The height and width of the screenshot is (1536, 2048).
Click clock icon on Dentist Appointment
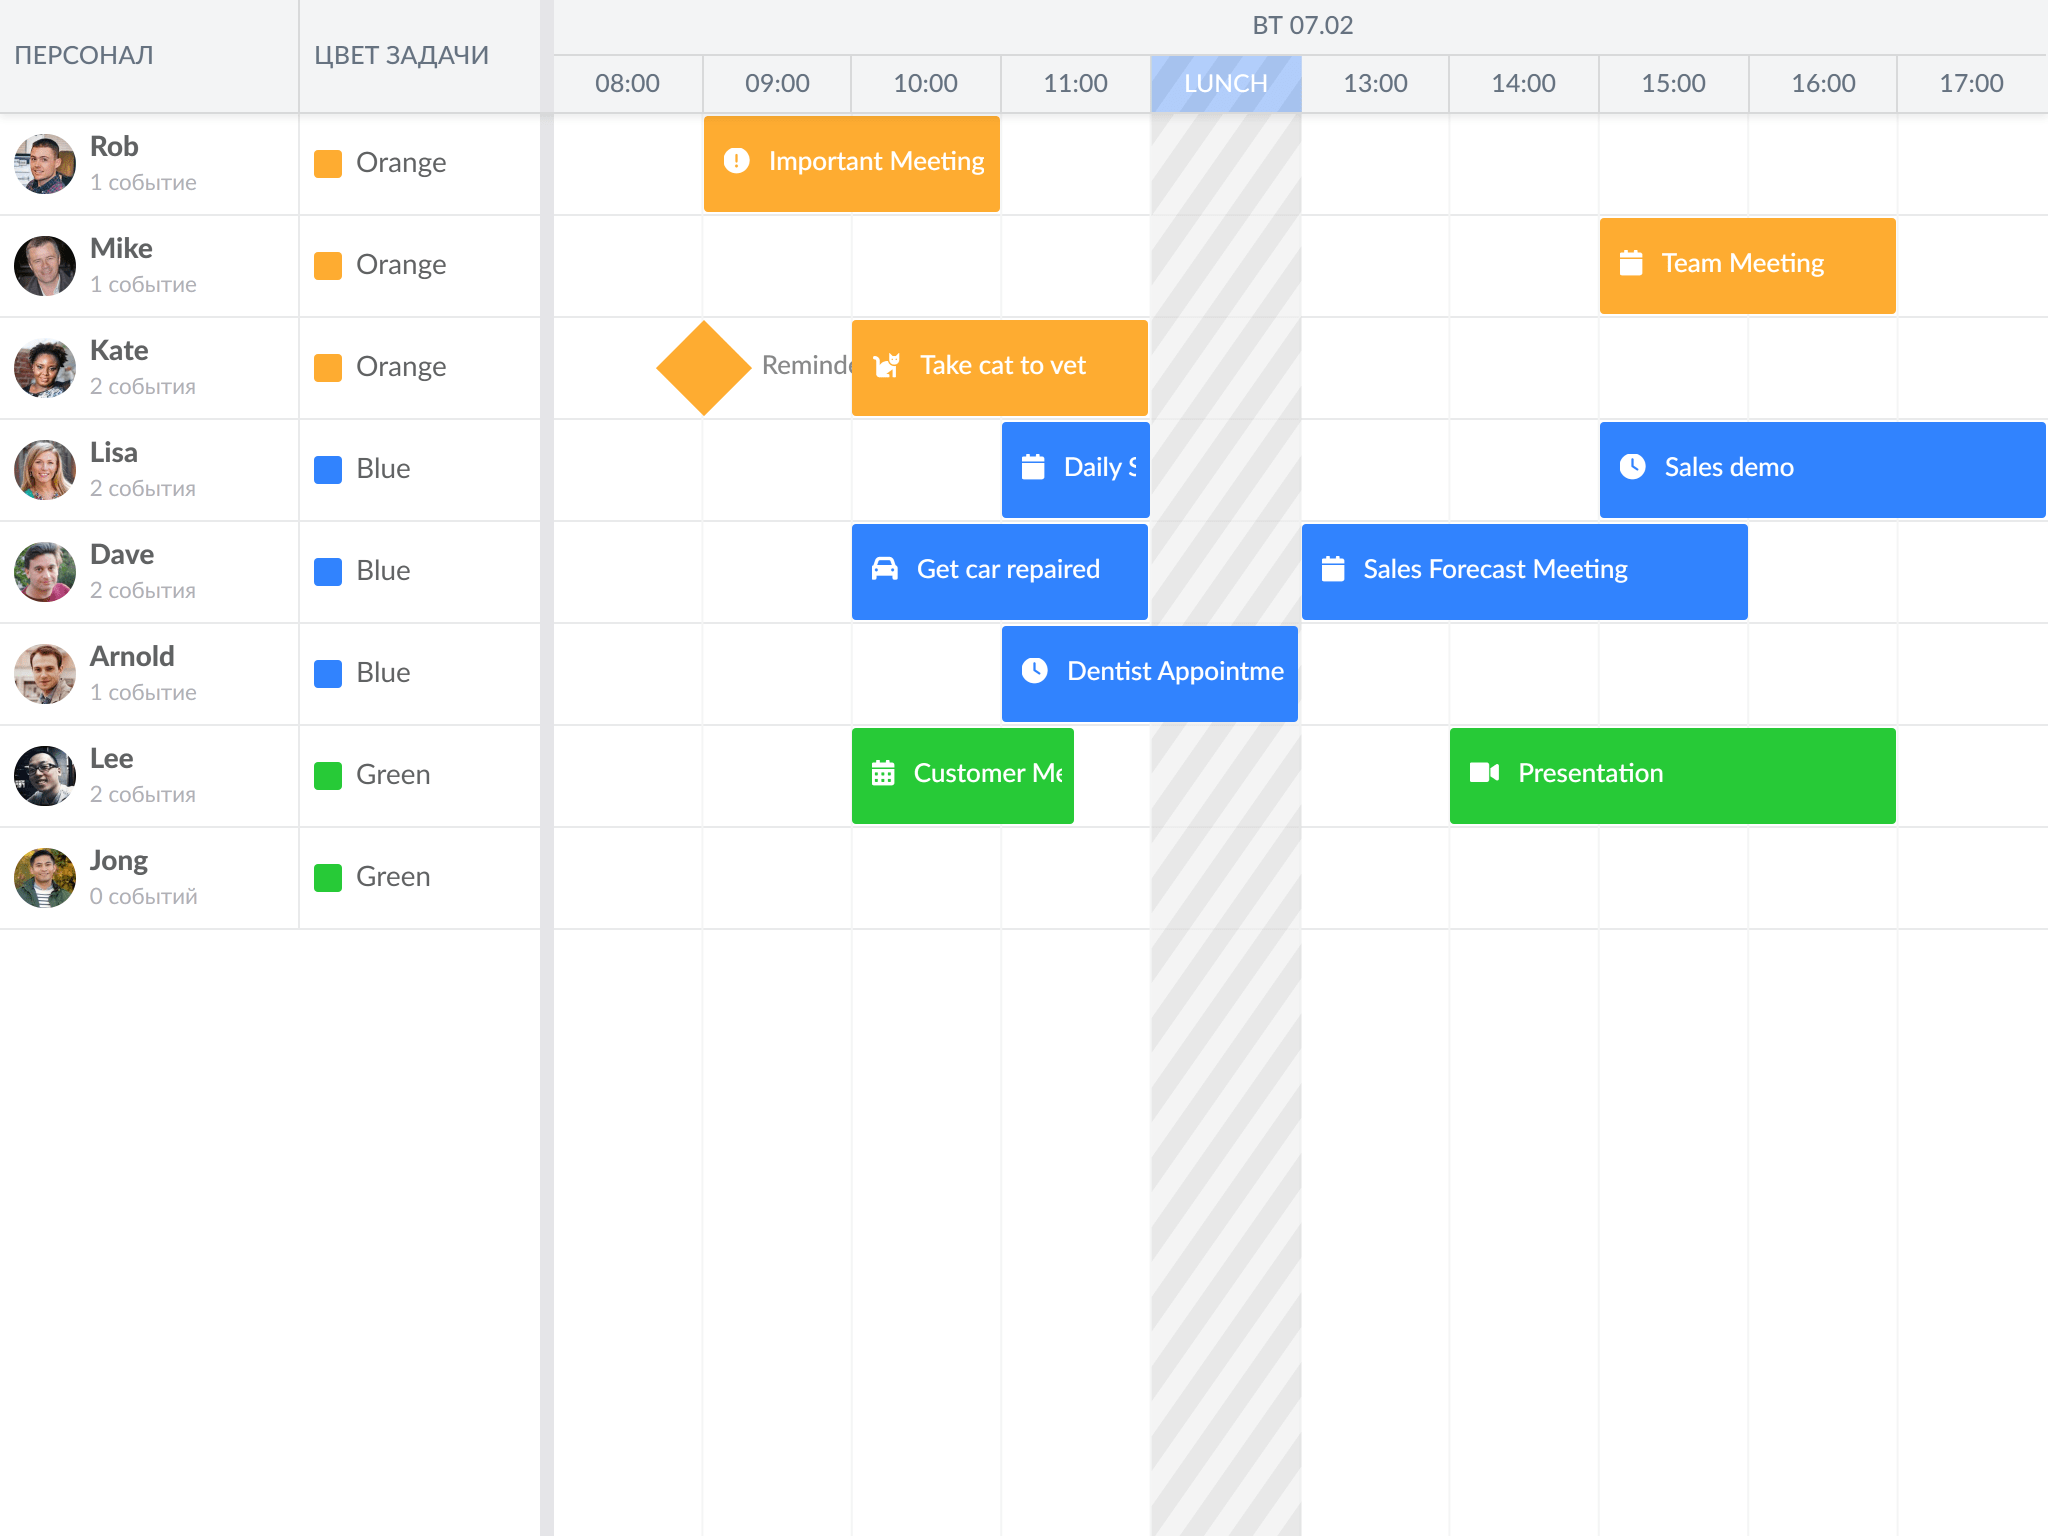[1035, 671]
